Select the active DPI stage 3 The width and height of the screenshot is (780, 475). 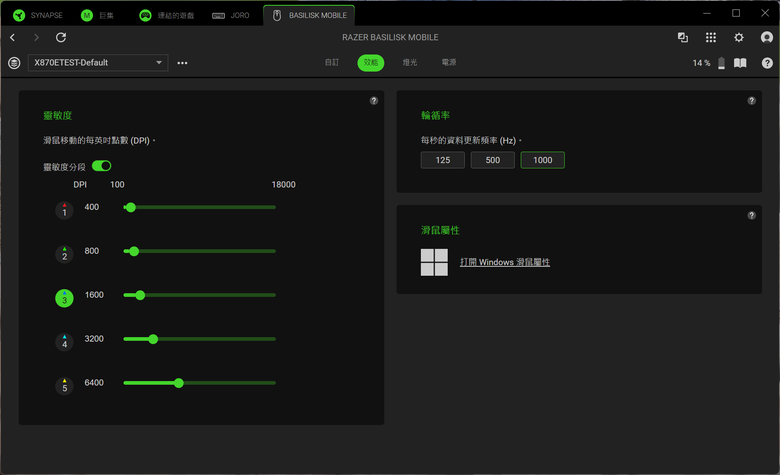coord(64,298)
